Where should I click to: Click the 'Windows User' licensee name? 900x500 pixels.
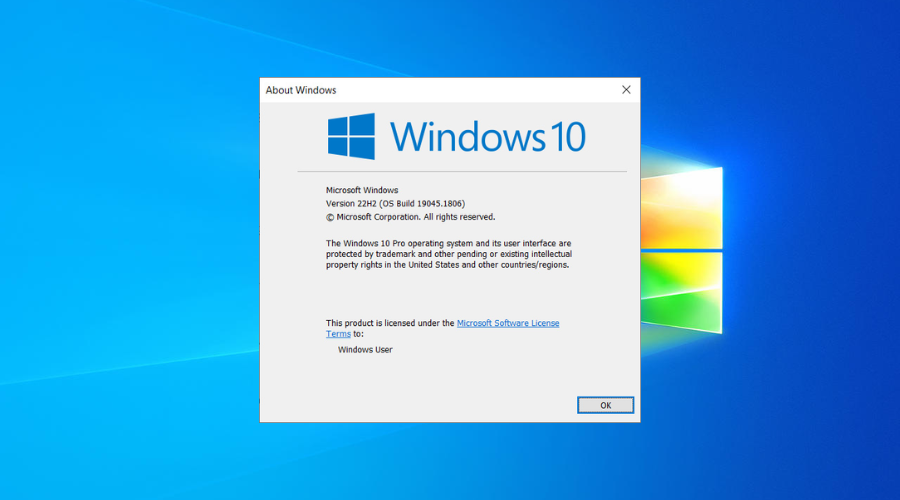(365, 350)
